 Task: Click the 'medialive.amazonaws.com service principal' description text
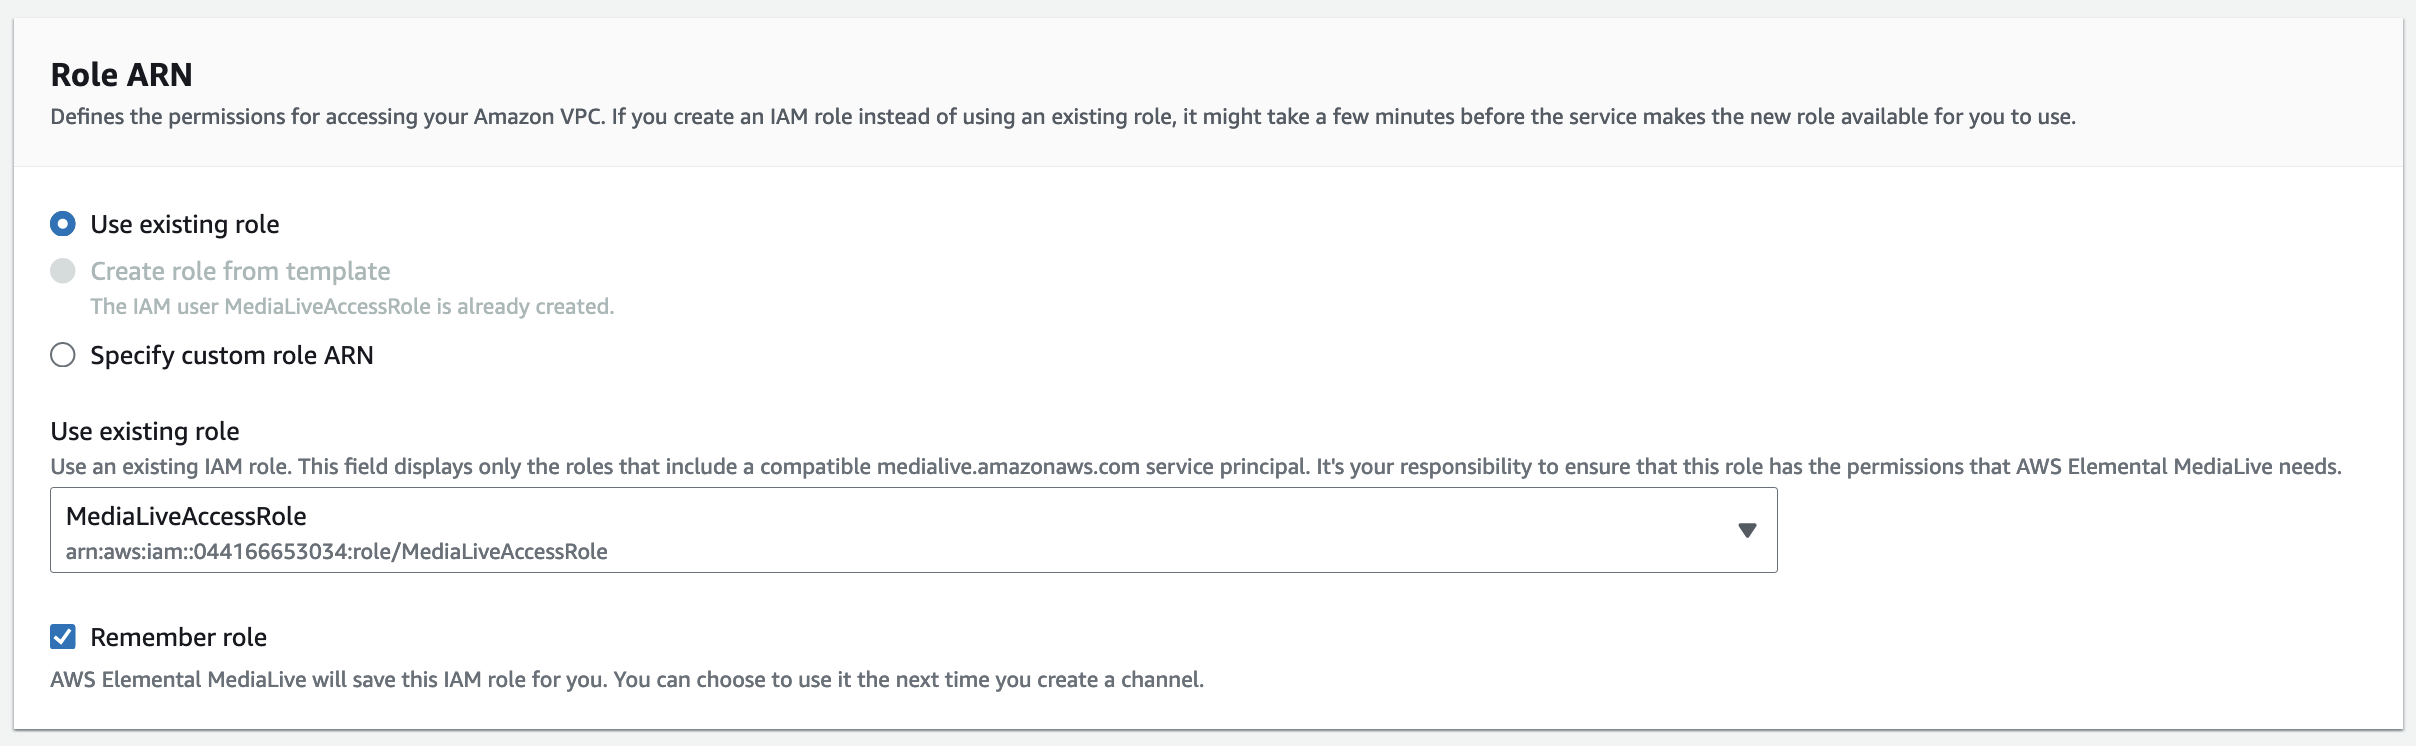(x=1092, y=467)
